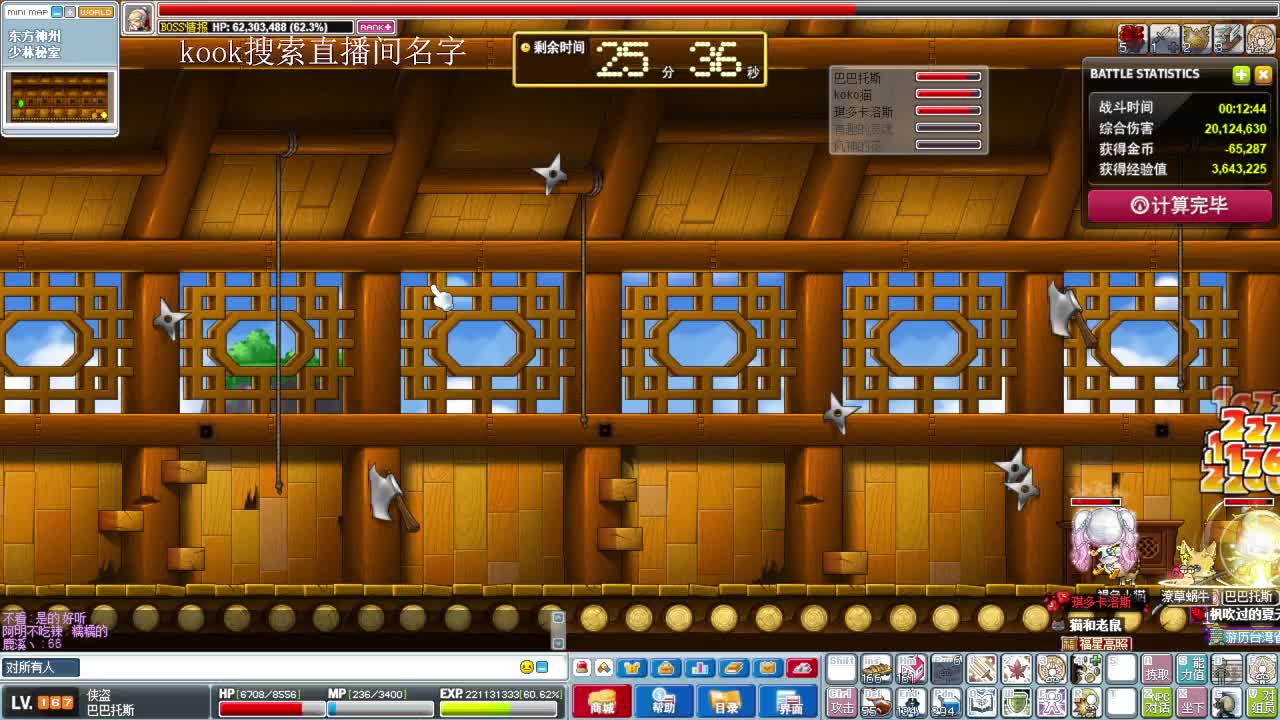Open the chat emoticon smiley icon

(527, 667)
